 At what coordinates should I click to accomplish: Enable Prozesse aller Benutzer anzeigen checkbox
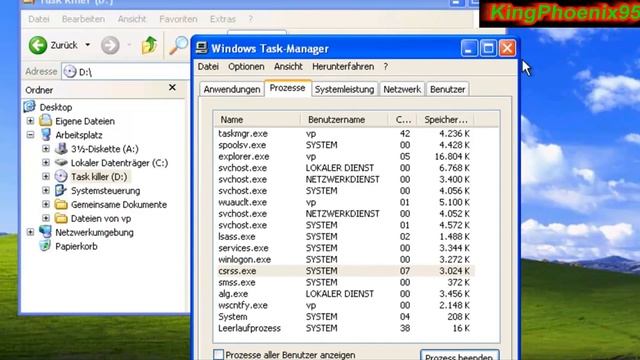(x=218, y=354)
